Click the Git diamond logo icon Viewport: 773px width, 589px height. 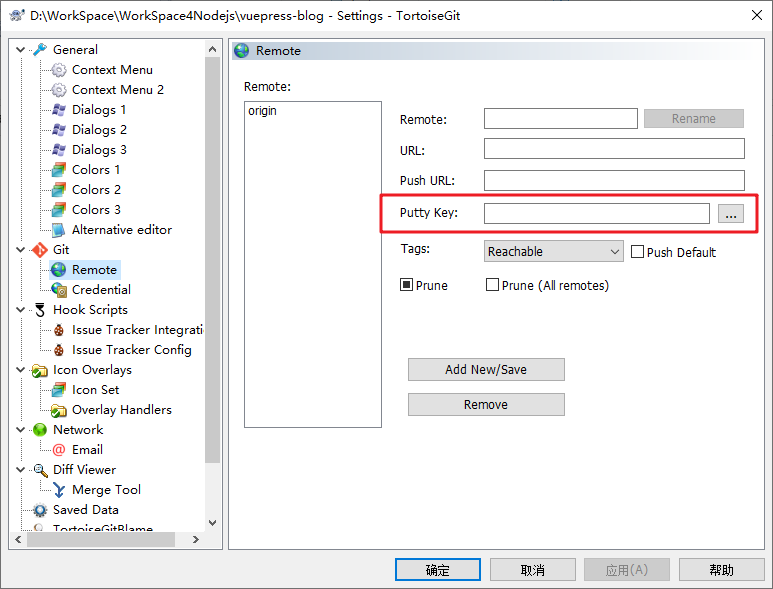pyautogui.click(x=40, y=250)
